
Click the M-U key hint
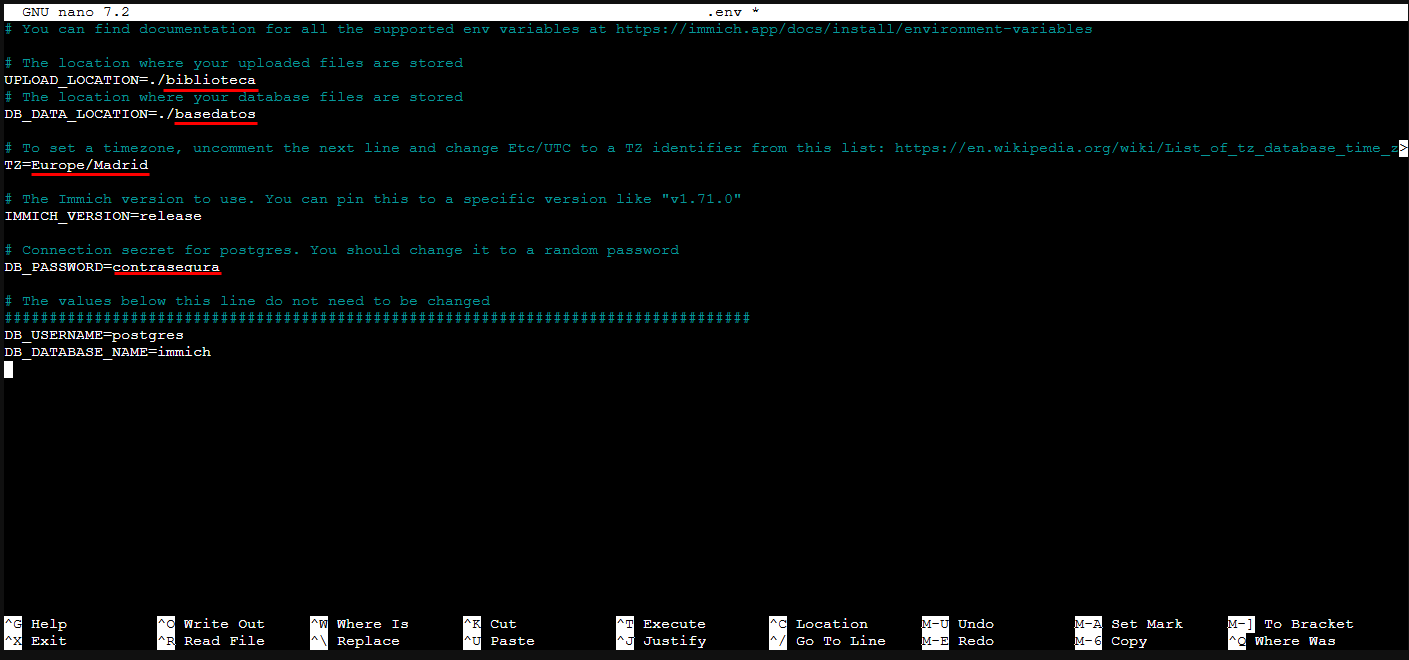(935, 624)
